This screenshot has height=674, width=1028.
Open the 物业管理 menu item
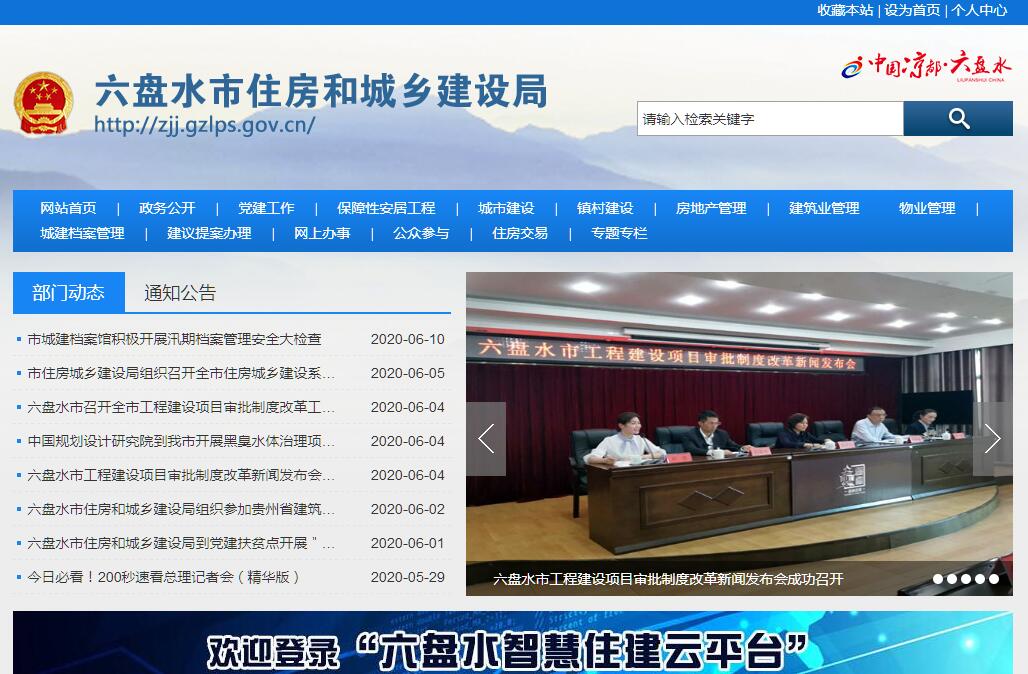click(x=927, y=208)
